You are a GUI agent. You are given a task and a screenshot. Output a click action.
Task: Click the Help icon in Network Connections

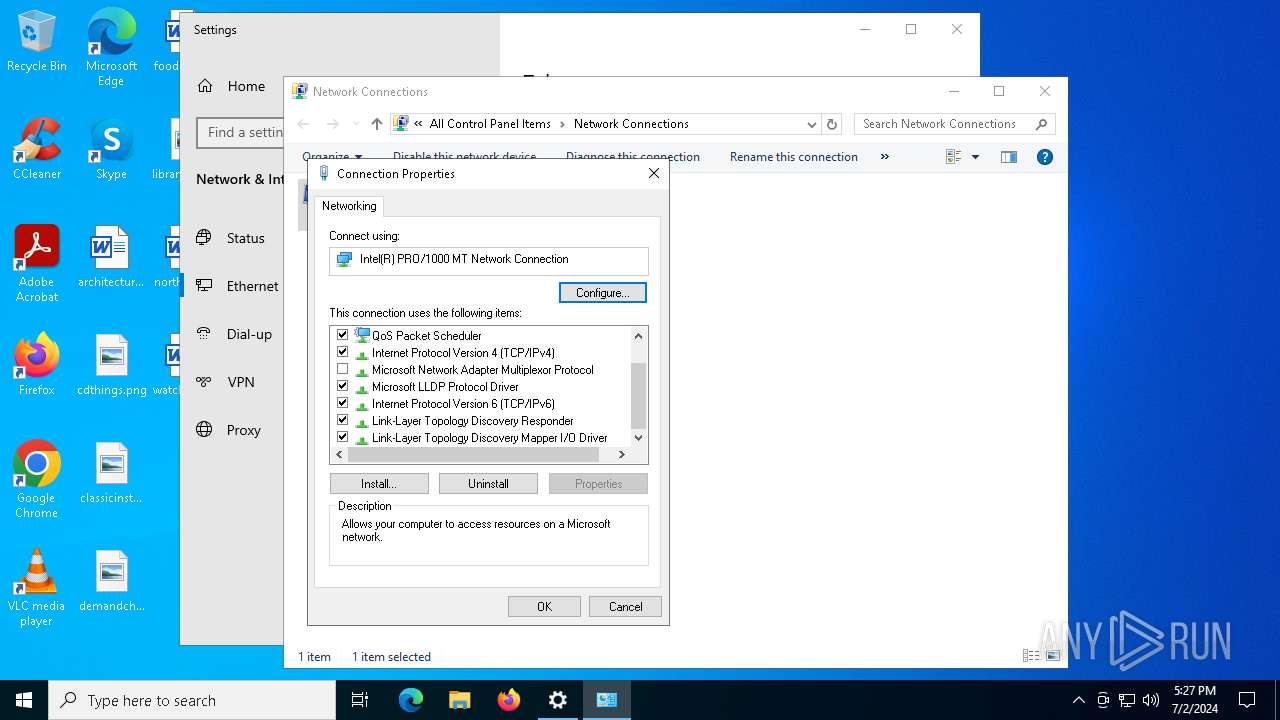(x=1045, y=157)
